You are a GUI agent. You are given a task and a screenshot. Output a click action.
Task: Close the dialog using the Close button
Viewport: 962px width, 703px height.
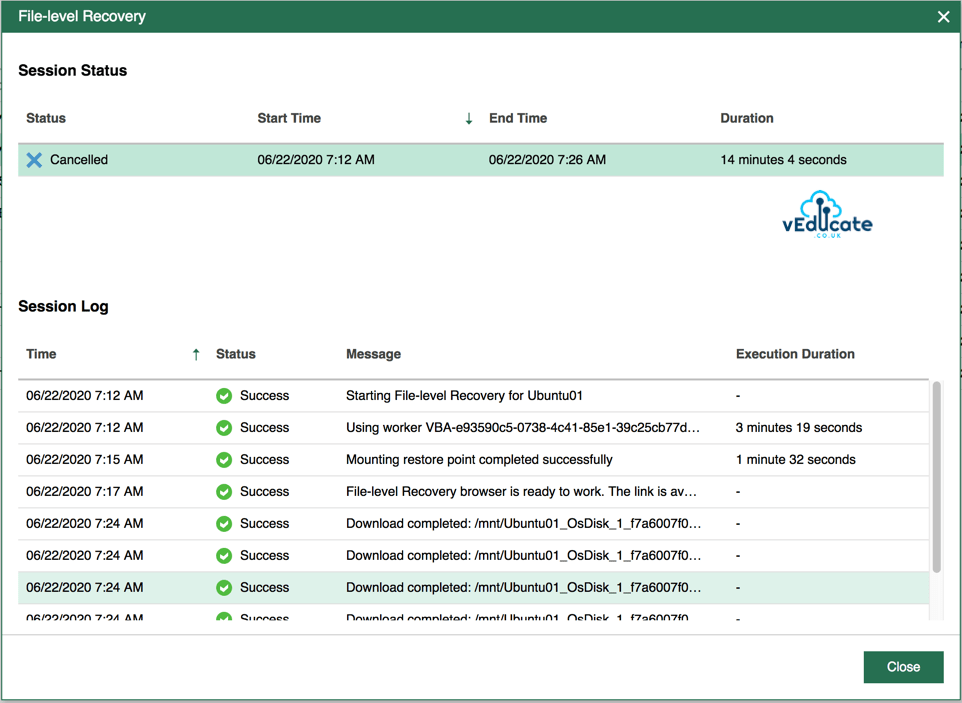[903, 667]
